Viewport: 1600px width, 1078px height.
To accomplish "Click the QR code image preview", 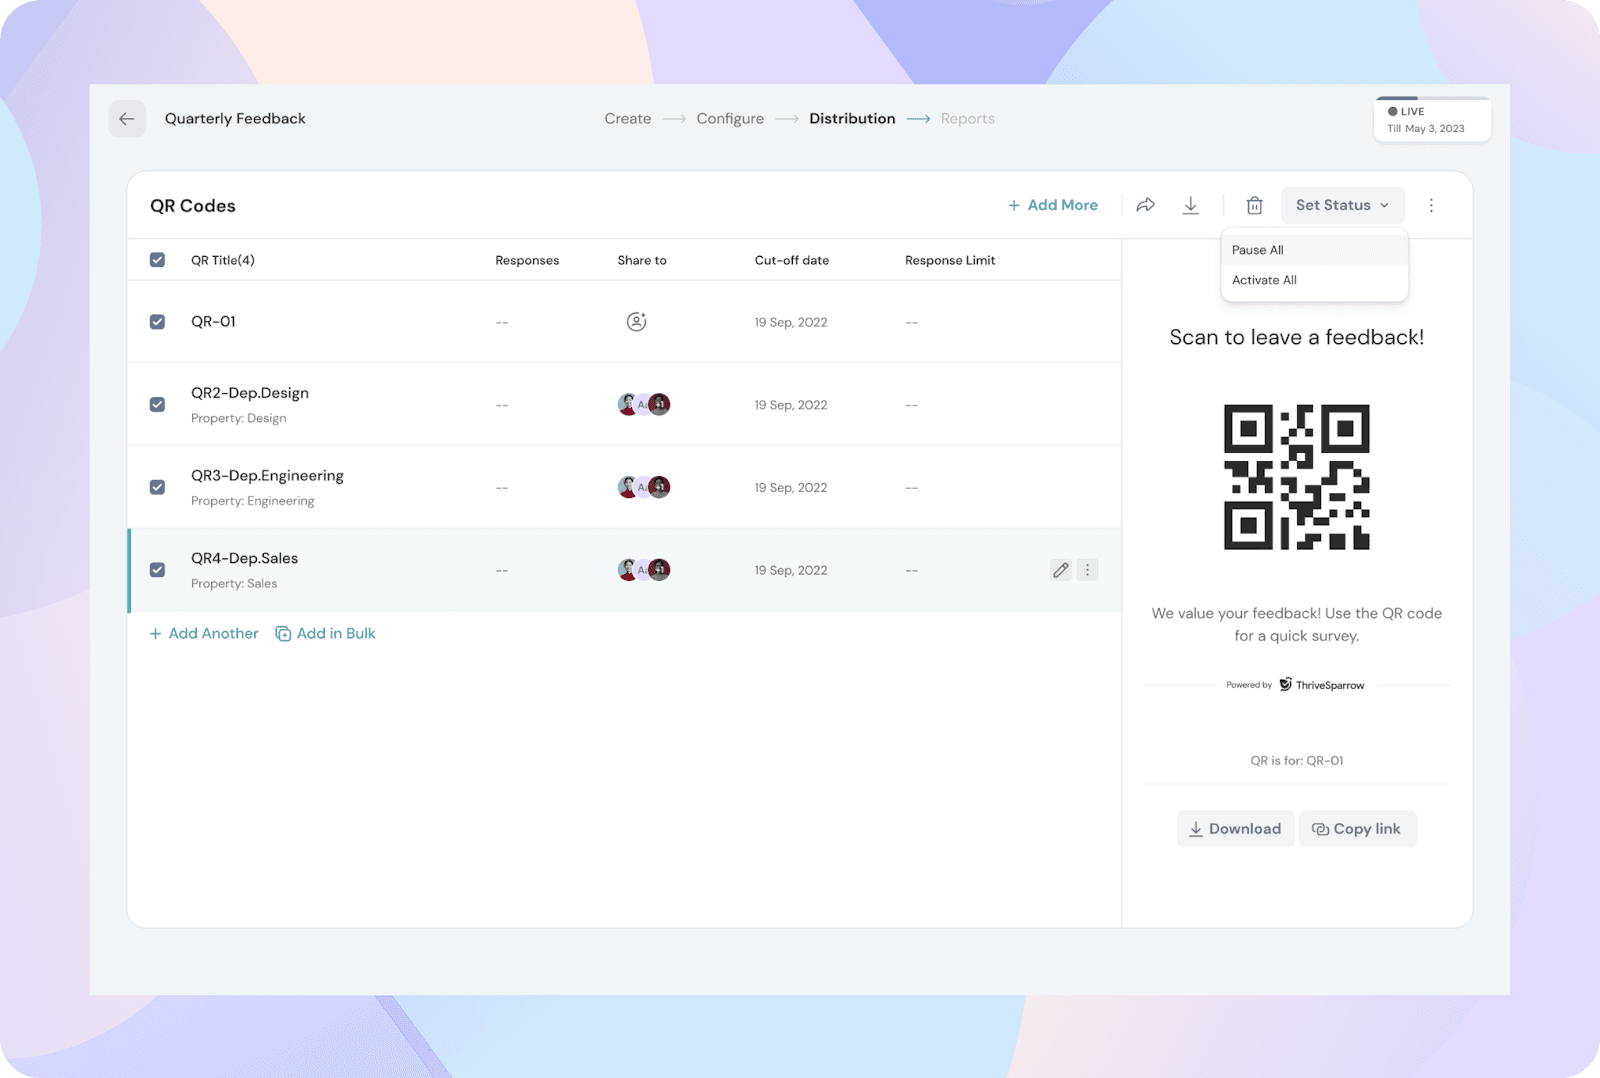I will [1296, 477].
